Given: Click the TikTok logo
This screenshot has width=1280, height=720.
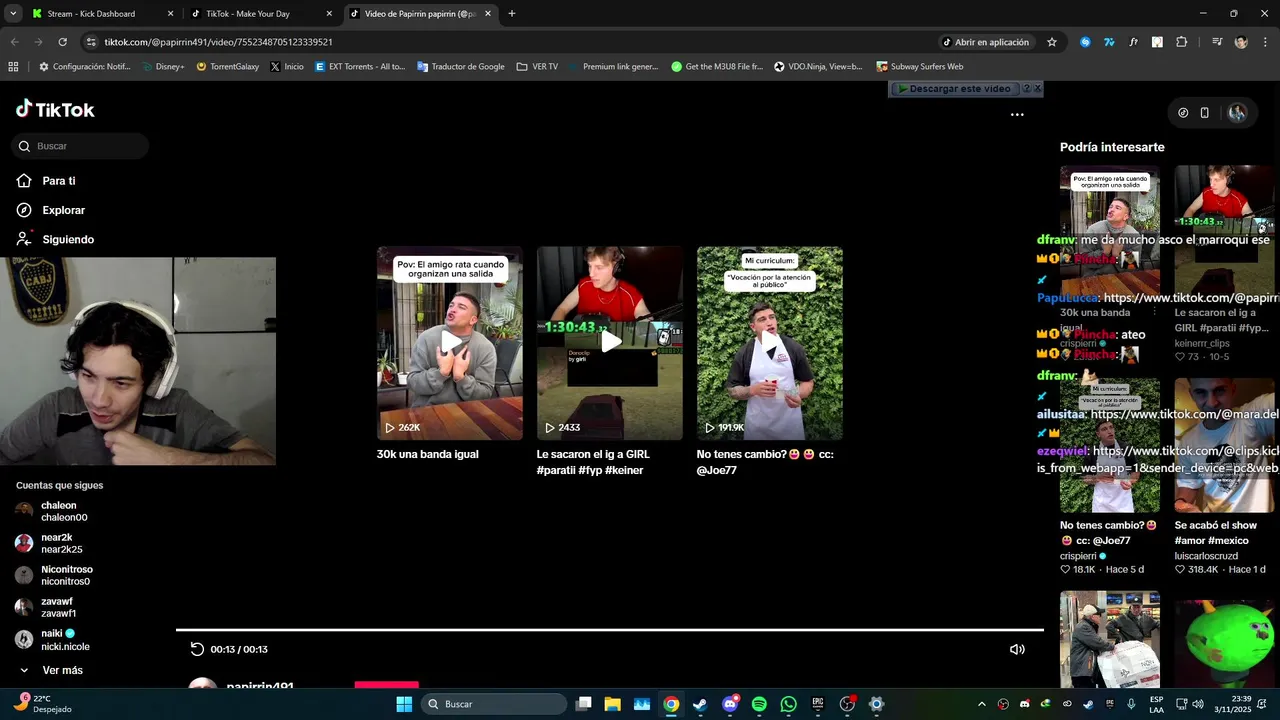Looking at the screenshot, I should point(55,110).
